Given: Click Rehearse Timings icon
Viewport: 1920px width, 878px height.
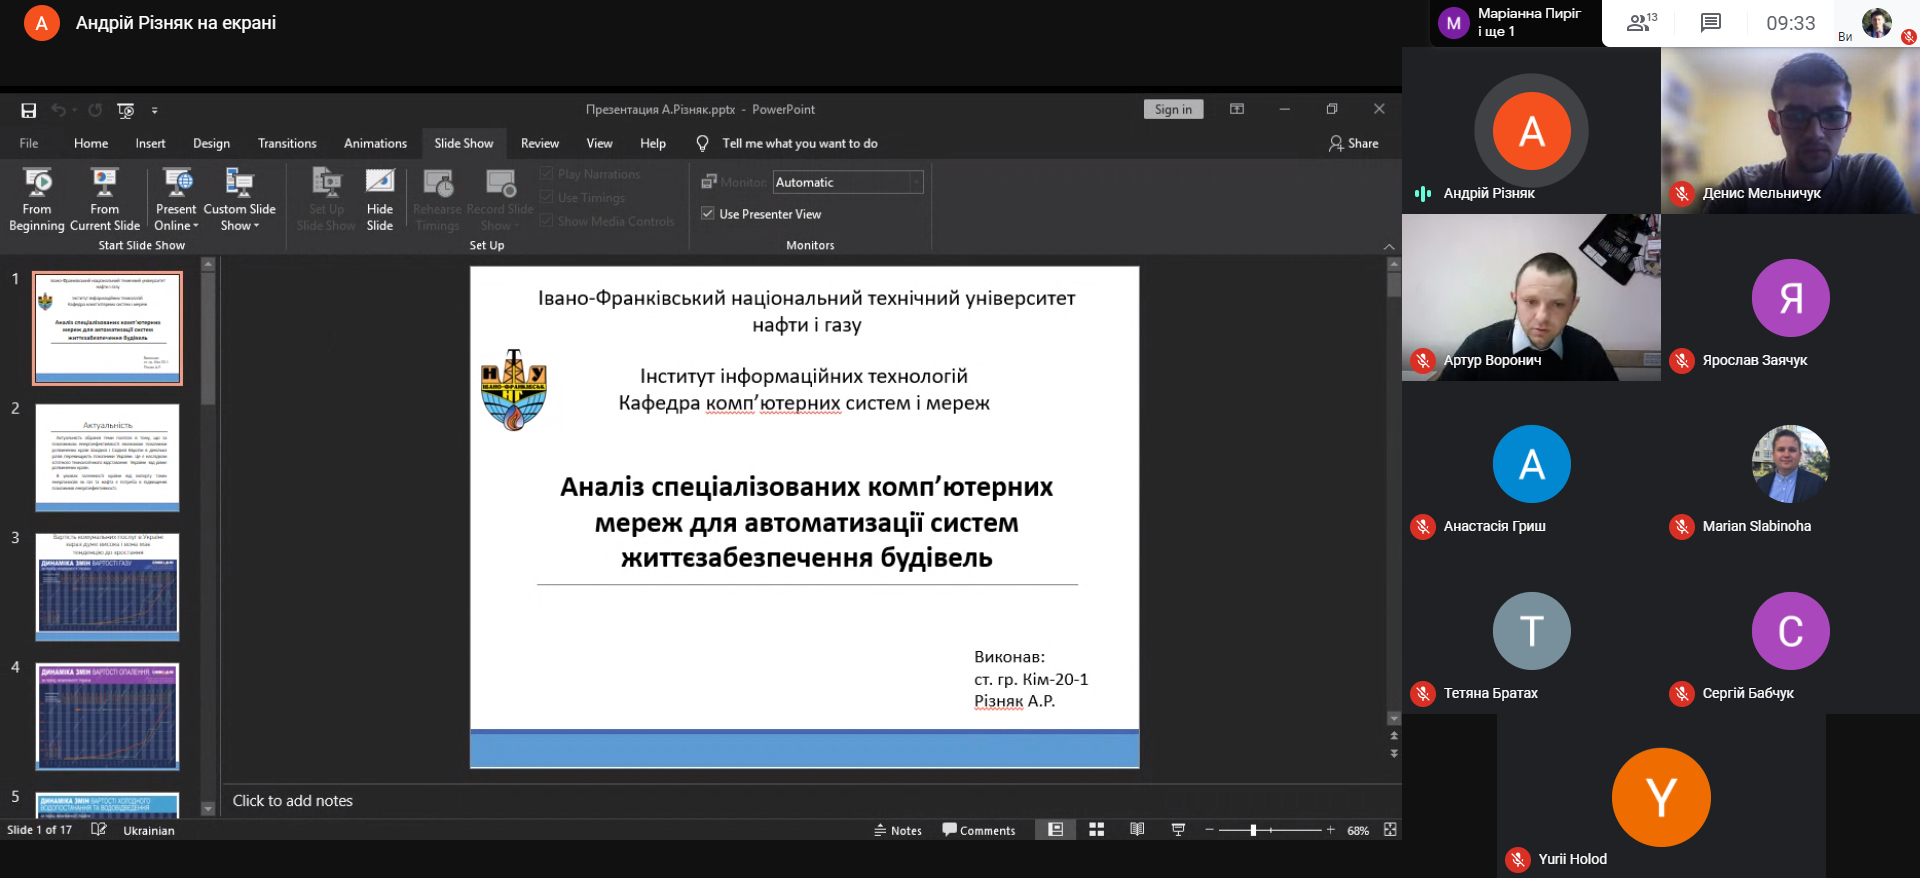Looking at the screenshot, I should point(437,200).
